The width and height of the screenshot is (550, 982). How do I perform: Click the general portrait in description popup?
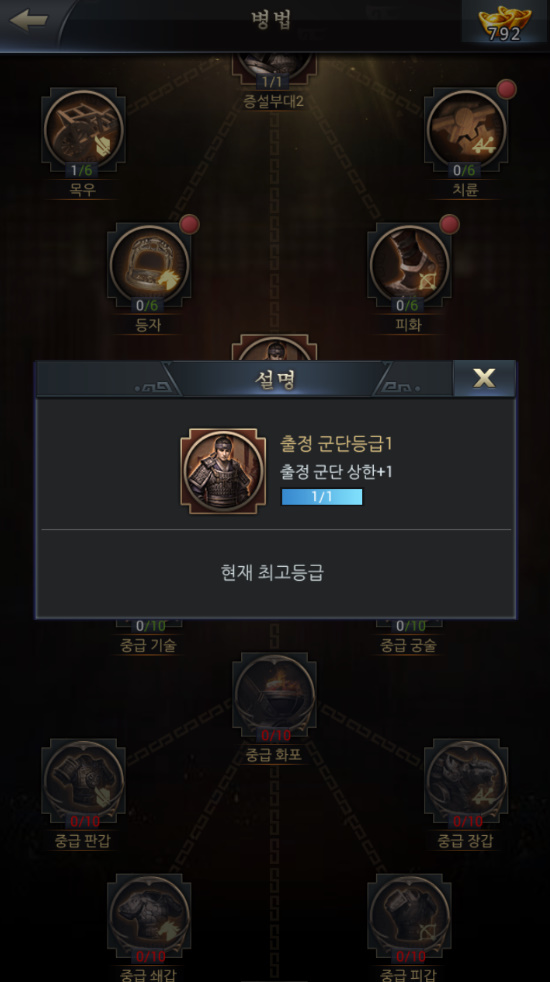(x=223, y=471)
